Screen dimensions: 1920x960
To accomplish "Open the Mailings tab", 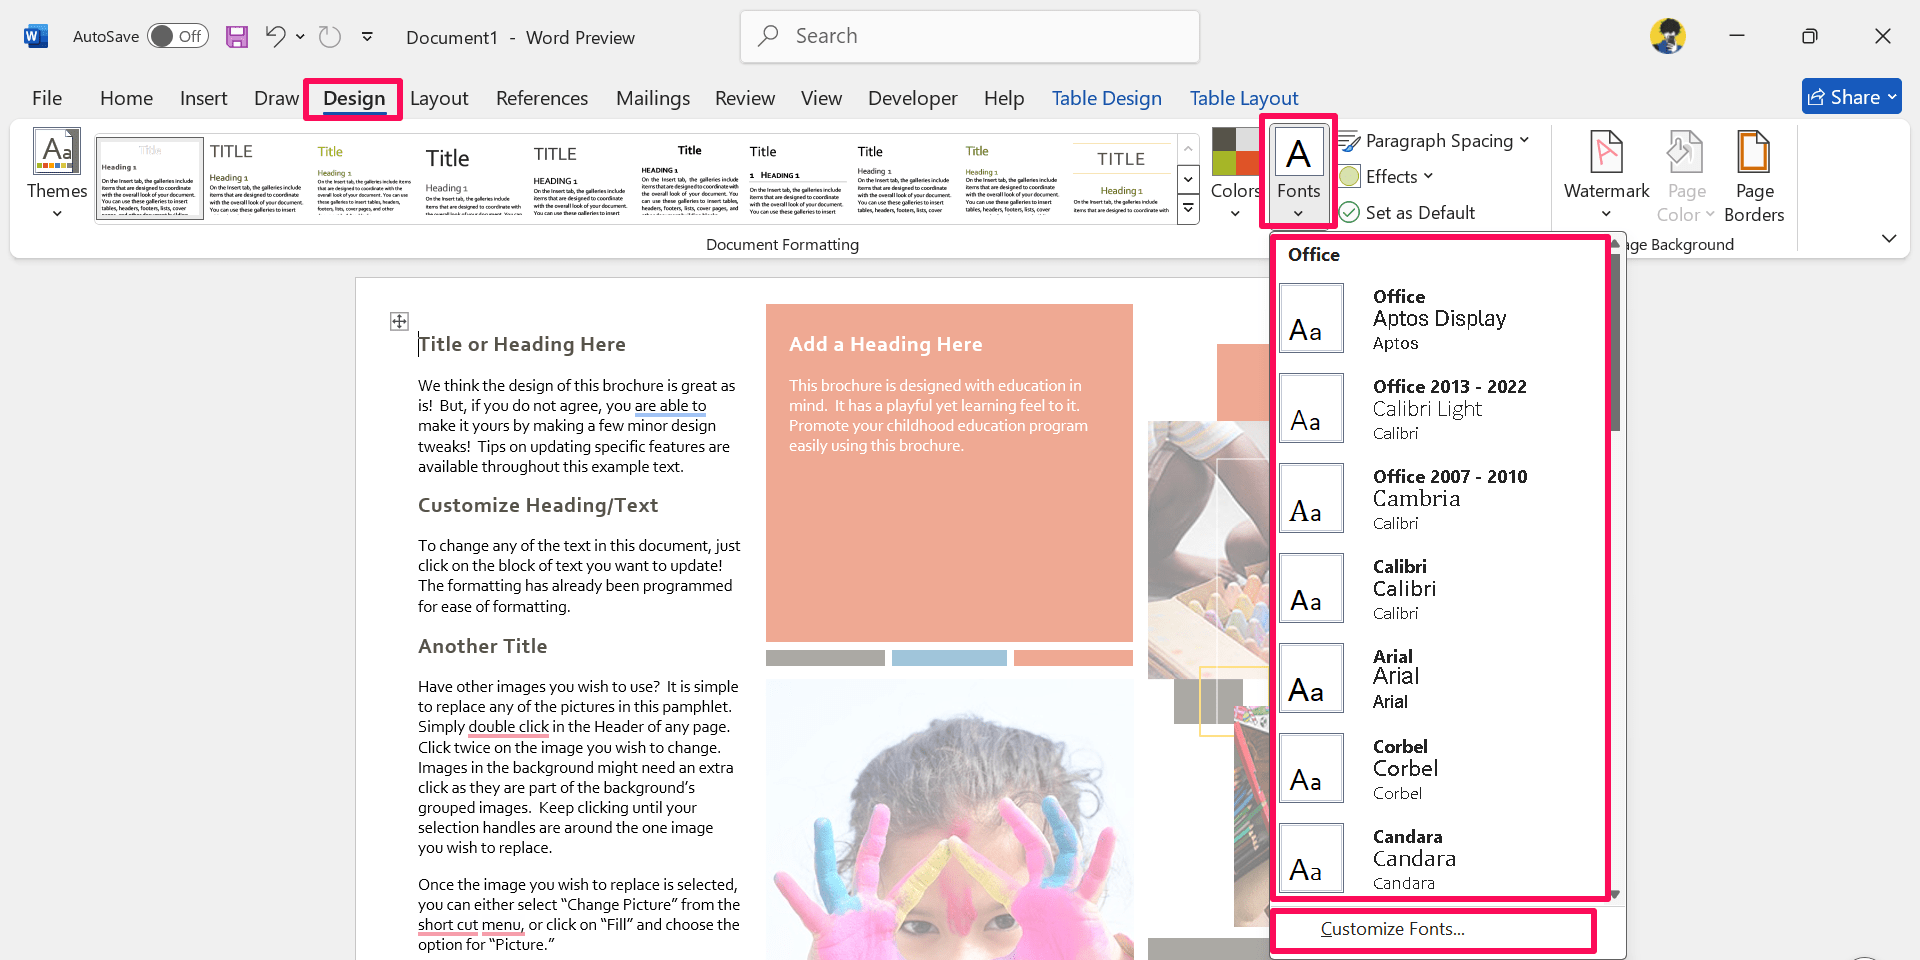I will 653,98.
